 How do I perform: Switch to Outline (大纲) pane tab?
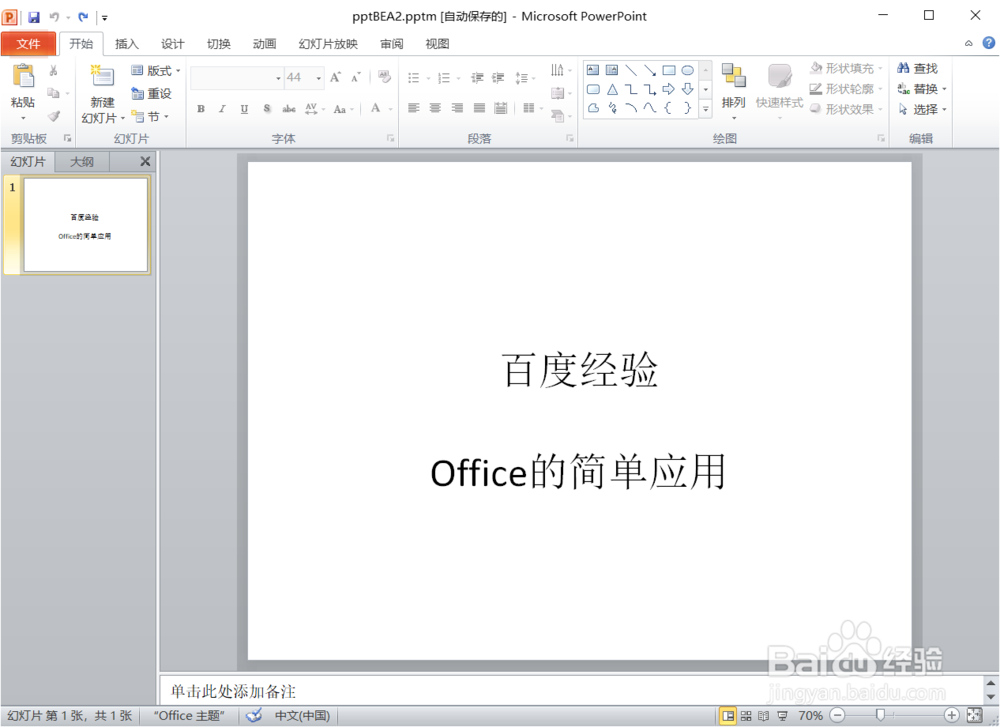(82, 162)
